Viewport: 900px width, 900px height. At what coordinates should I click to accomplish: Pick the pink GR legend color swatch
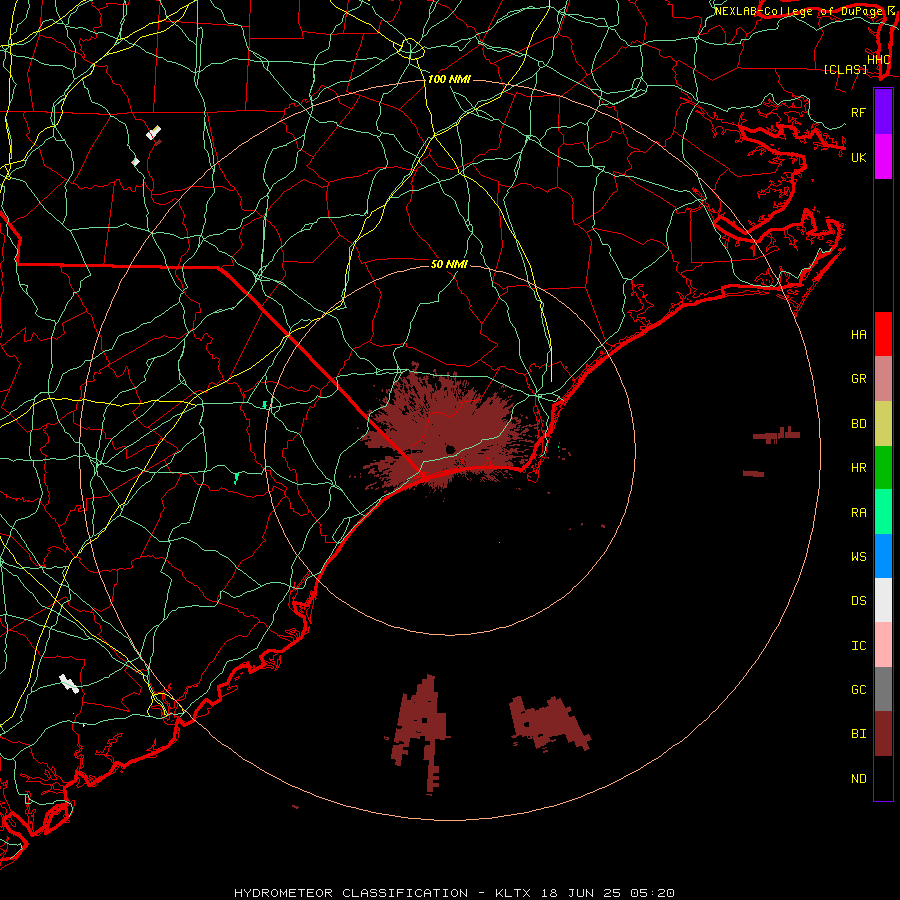click(x=883, y=379)
